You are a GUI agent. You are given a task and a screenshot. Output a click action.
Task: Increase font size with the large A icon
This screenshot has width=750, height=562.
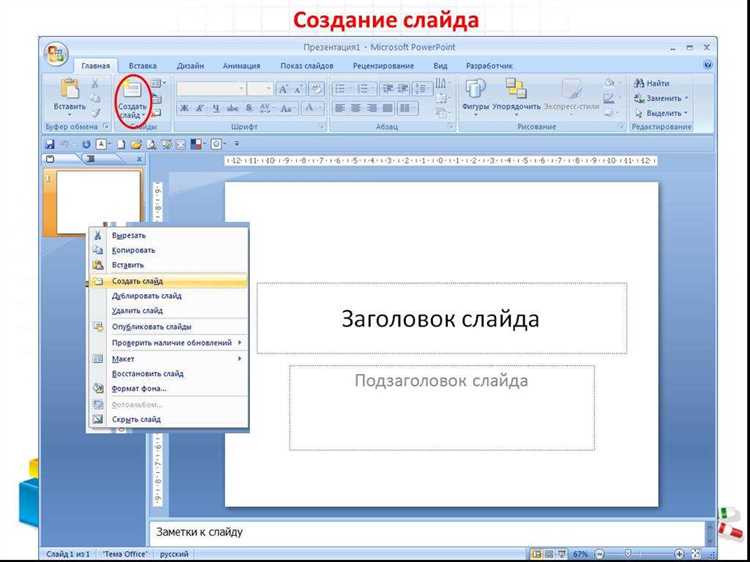[283, 89]
